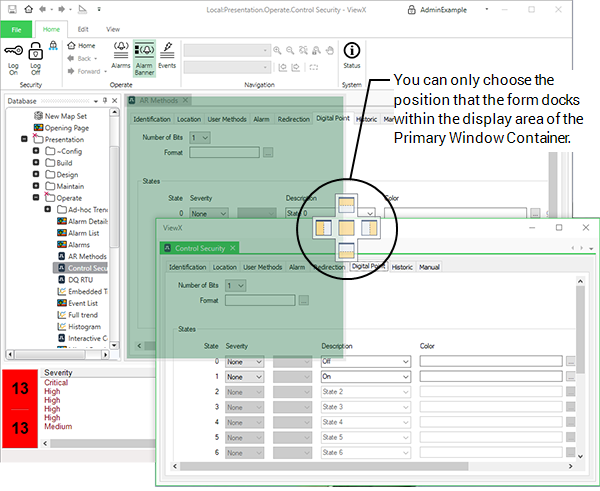Click the green File button
Viewport: 600px width, 491px height.
point(16,30)
